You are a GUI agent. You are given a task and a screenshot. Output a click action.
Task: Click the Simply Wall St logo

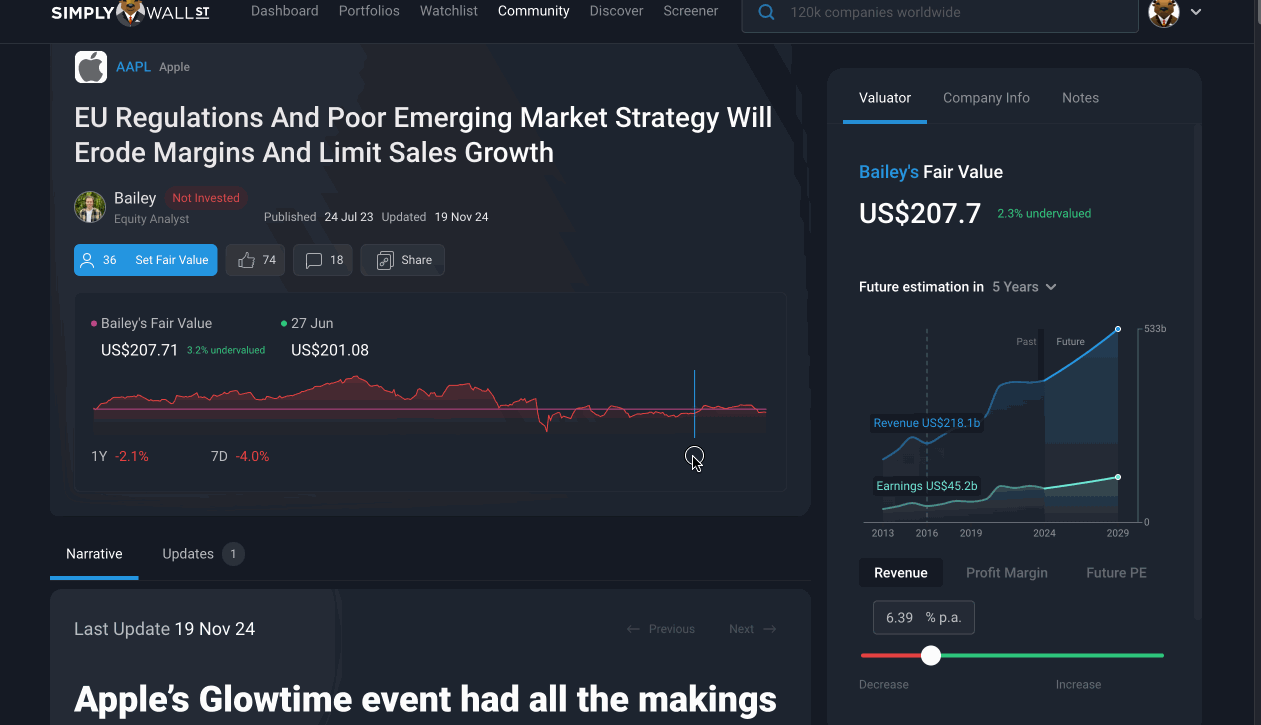tap(130, 12)
